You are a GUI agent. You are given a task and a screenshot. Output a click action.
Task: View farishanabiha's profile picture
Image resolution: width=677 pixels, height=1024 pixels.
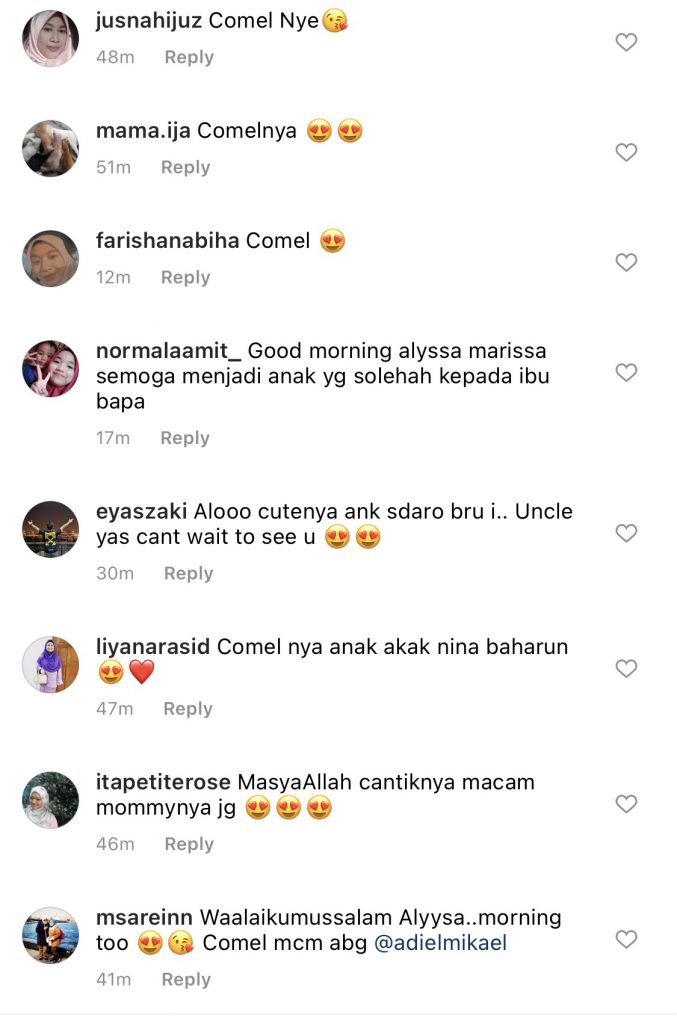50,259
